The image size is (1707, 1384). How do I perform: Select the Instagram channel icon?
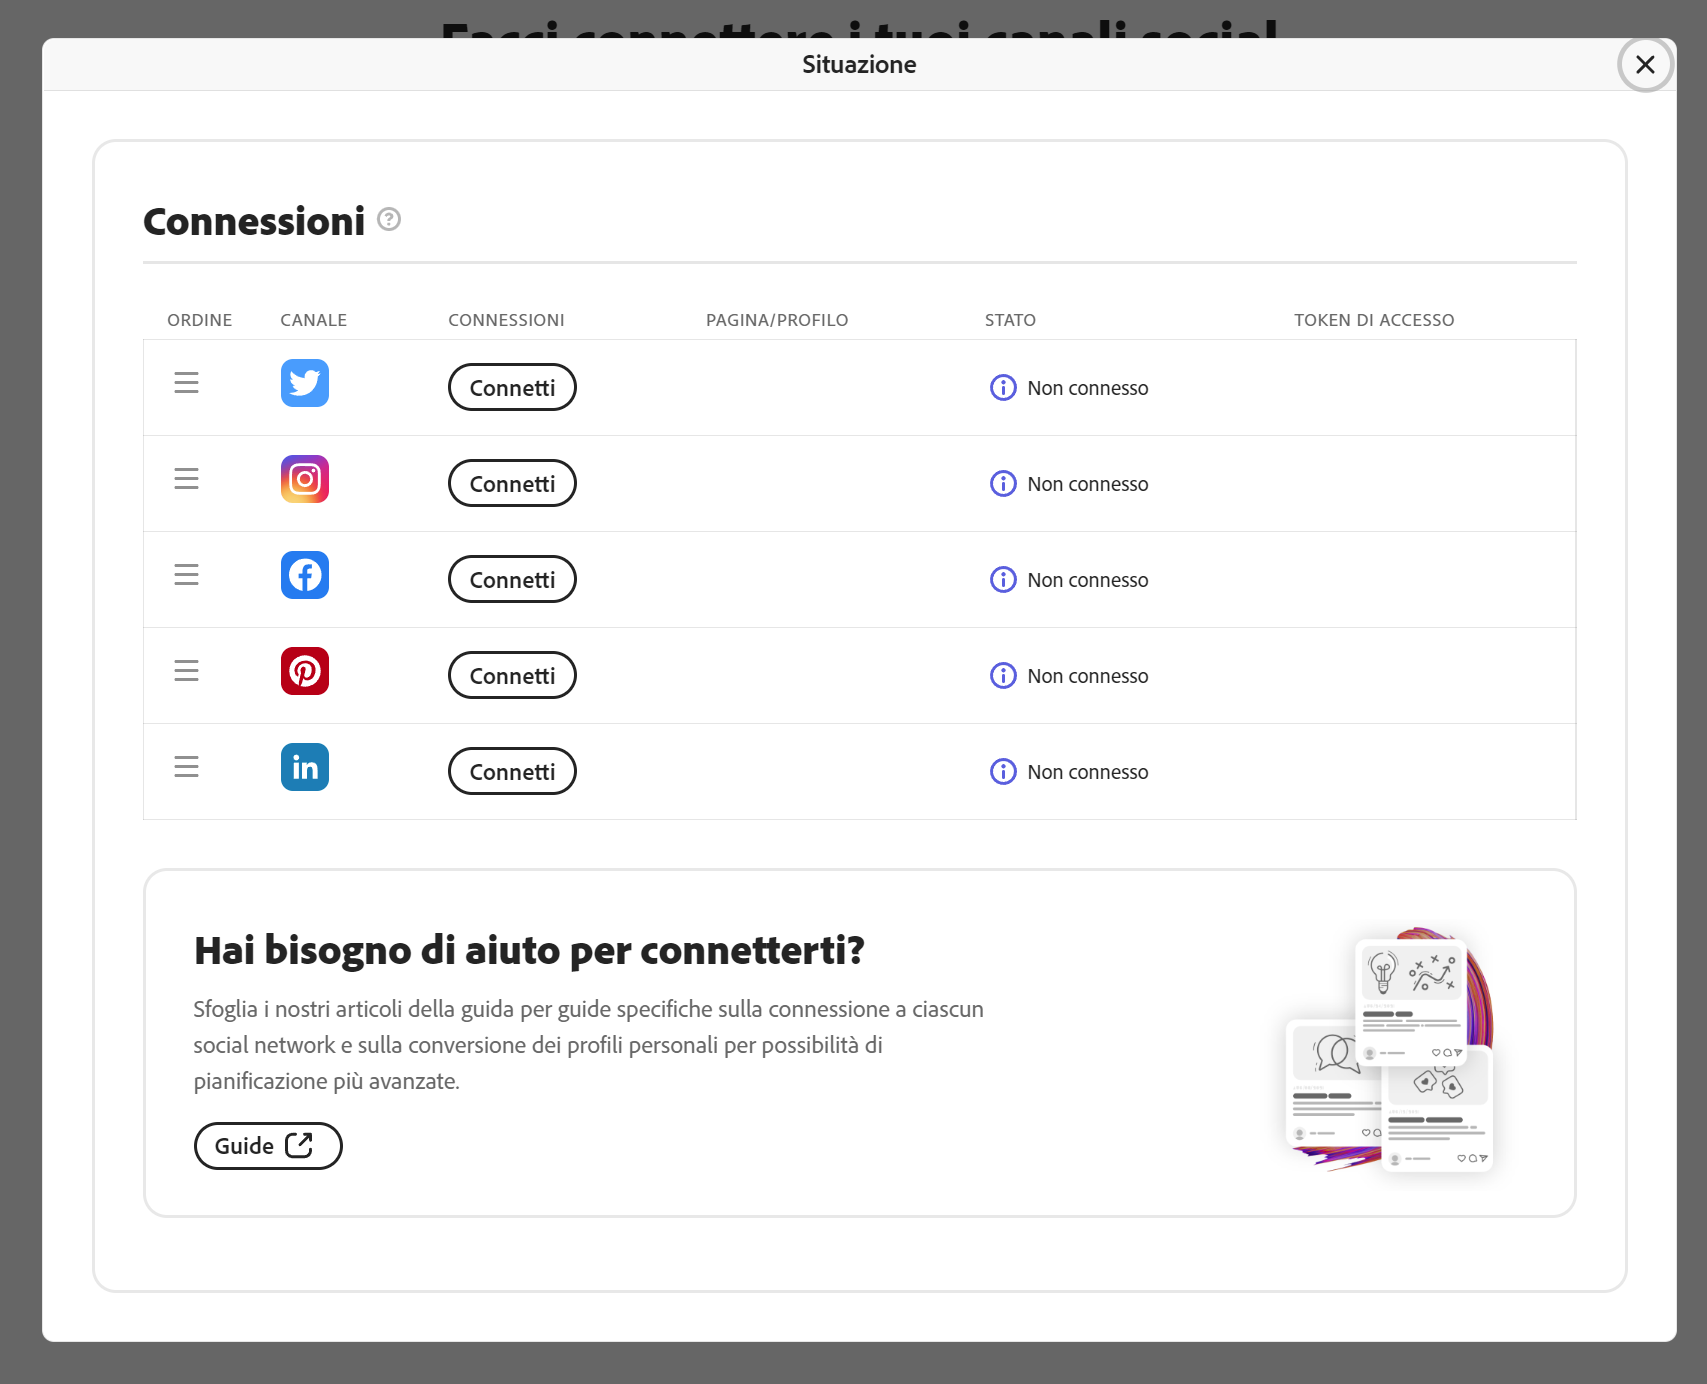tap(304, 479)
